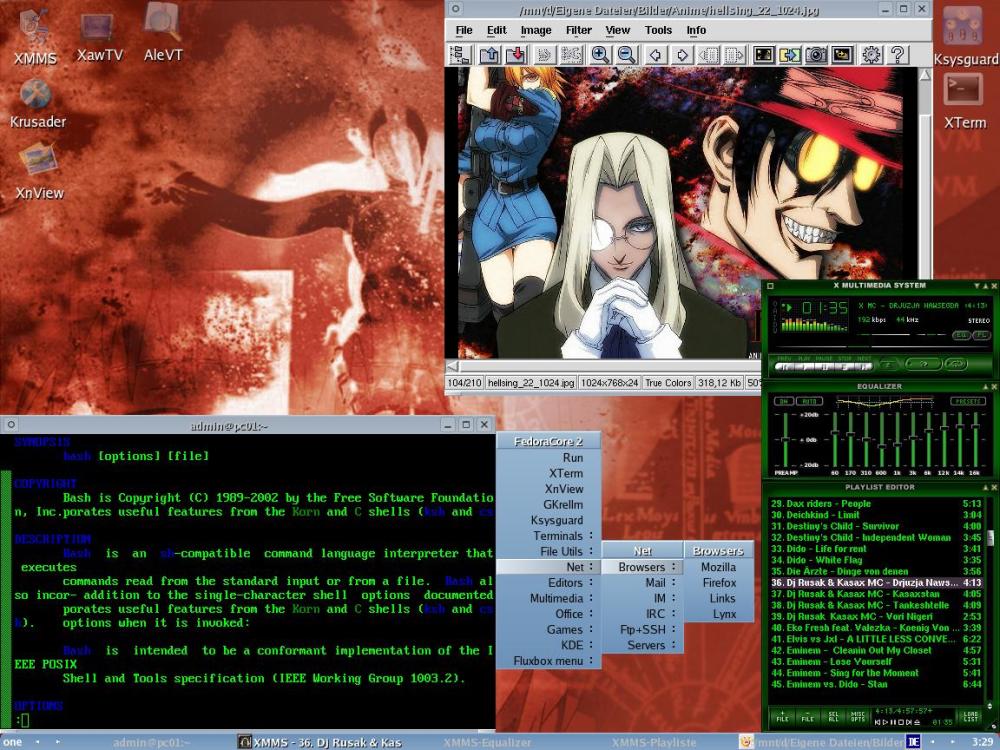
Task: Adjust the 16k equalizer slider
Action: pos(975,439)
